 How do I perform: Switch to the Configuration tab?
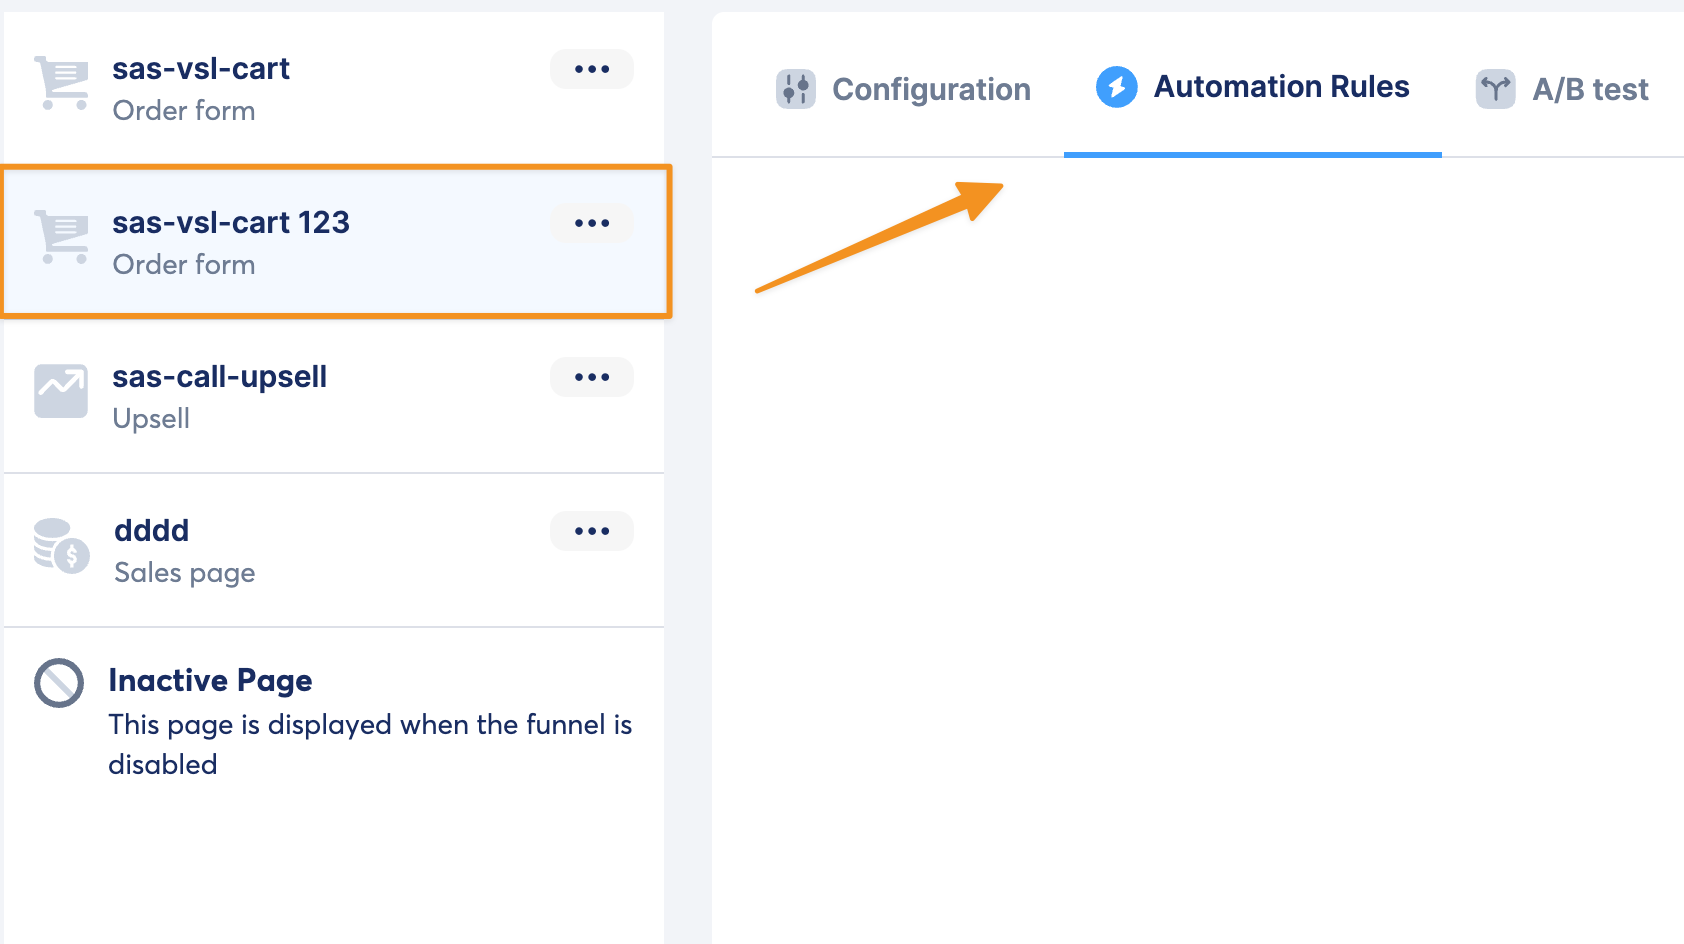pyautogui.click(x=931, y=89)
